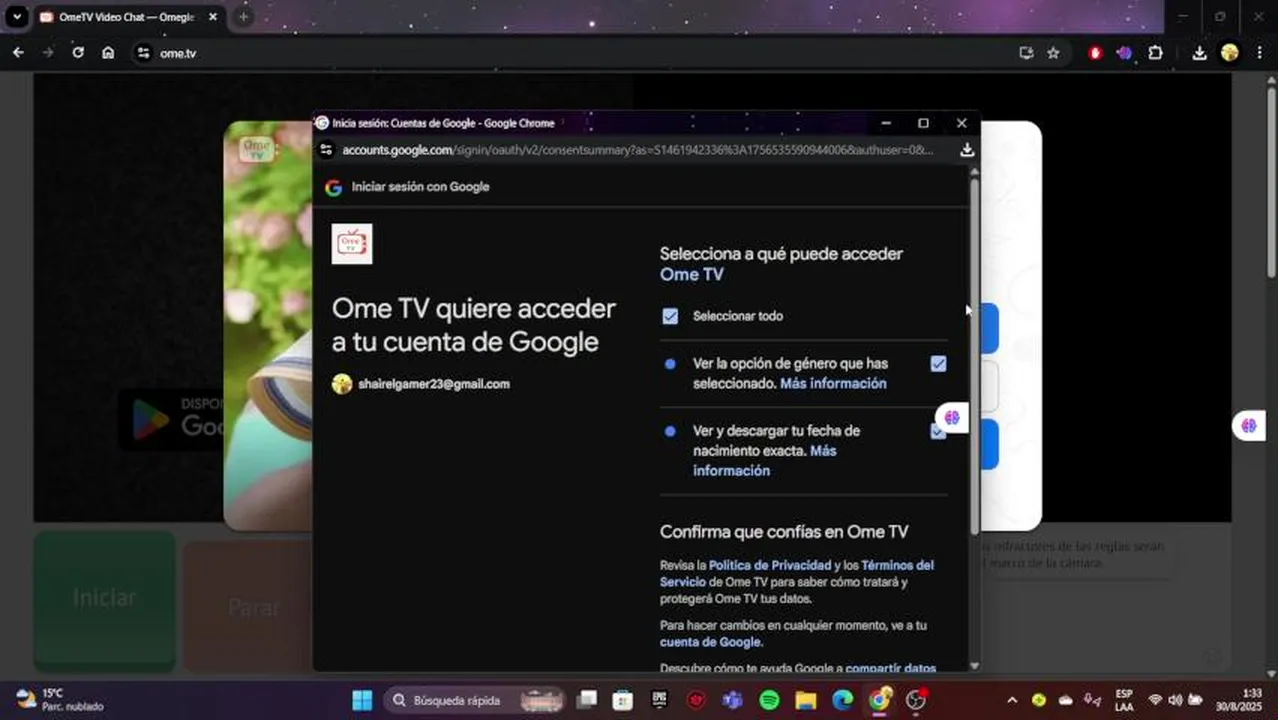This screenshot has width=1278, height=720.
Task: Close the OmeTV Video Chat tab
Action: [x=212, y=17]
